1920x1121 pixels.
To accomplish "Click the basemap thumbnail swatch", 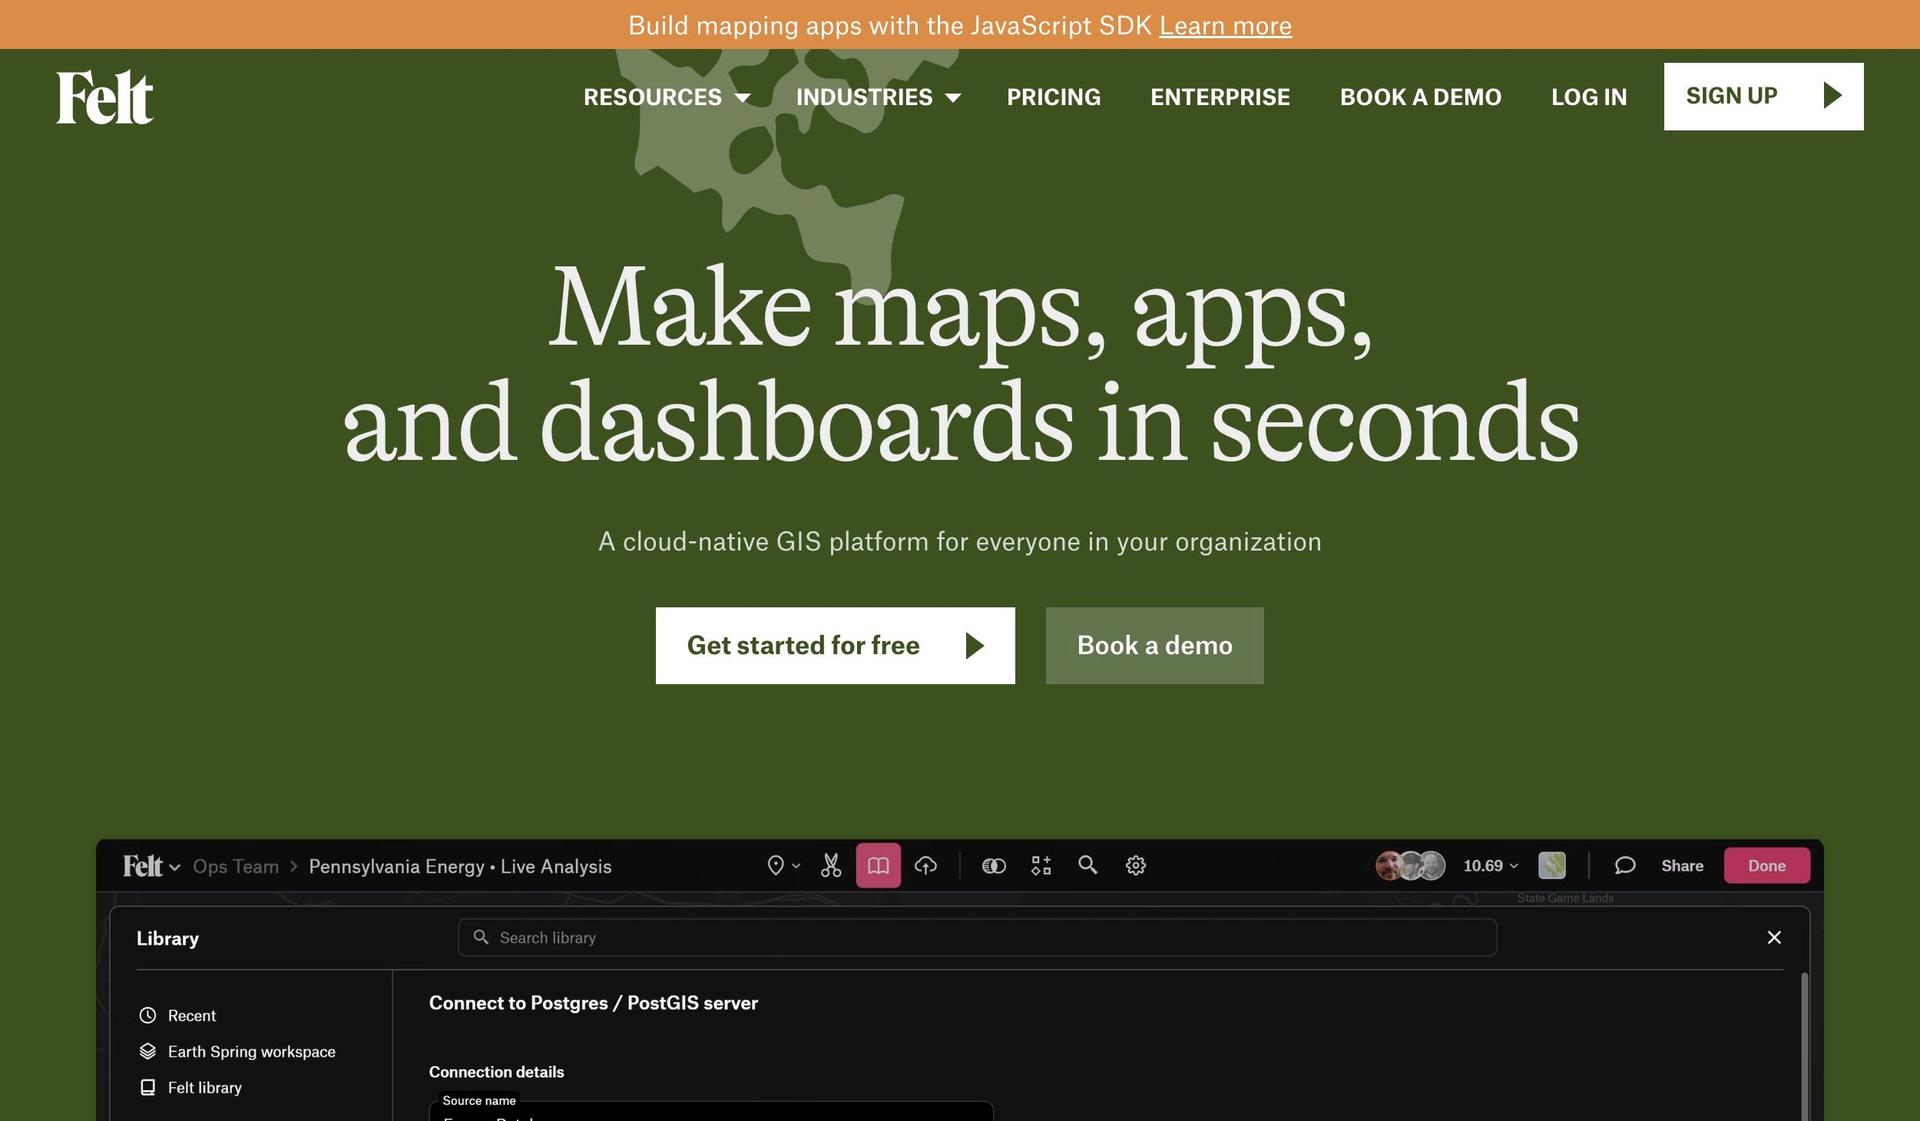I will (x=1552, y=865).
